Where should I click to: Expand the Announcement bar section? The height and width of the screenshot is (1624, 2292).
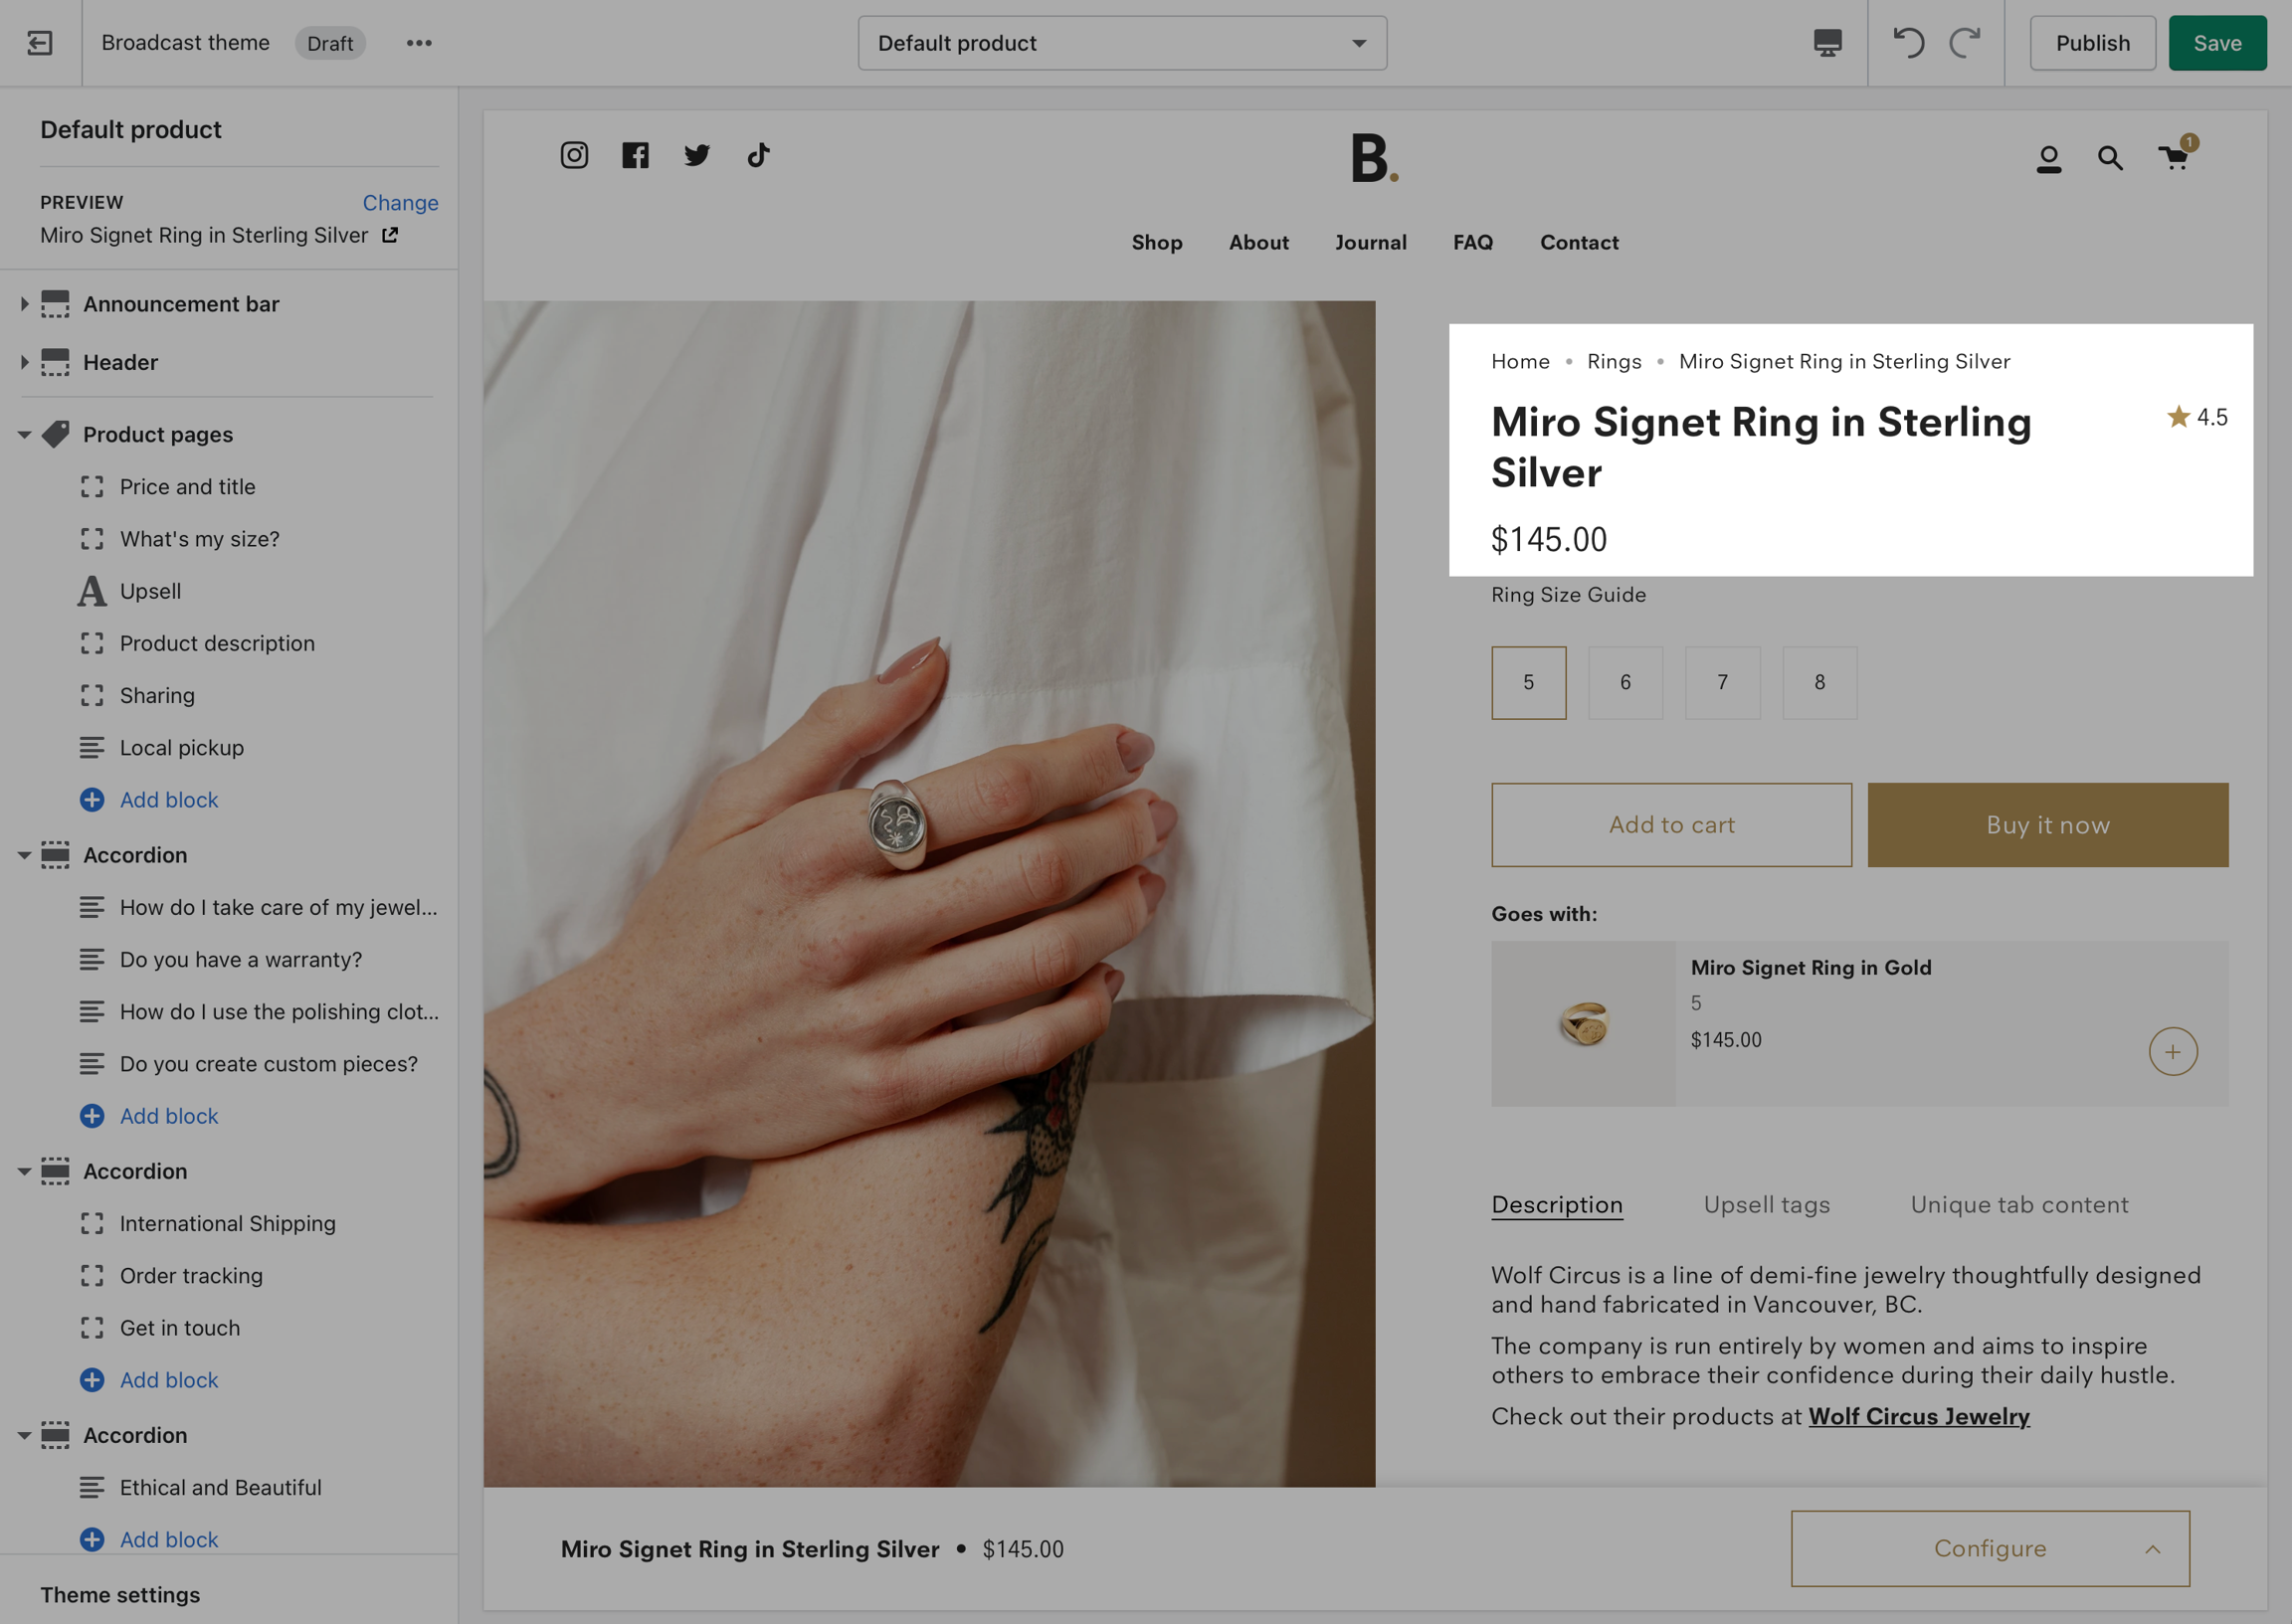click(x=25, y=304)
